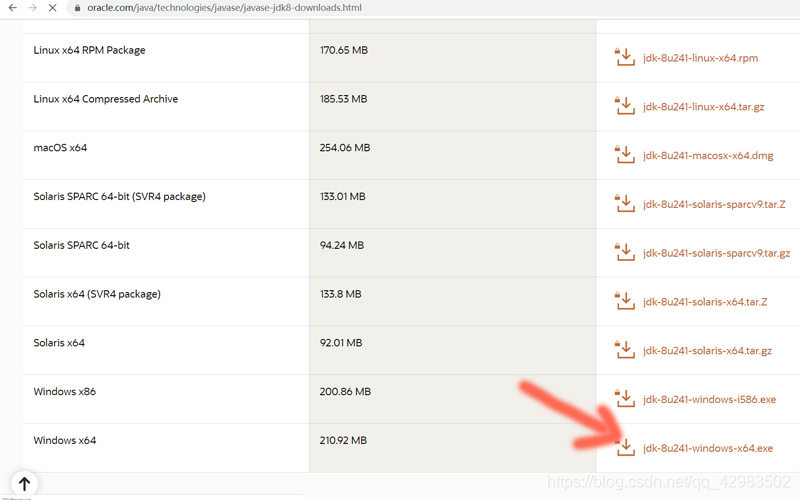The width and height of the screenshot is (800, 500).
Task: Select 'Windows x86' row label
Action: (x=65, y=391)
